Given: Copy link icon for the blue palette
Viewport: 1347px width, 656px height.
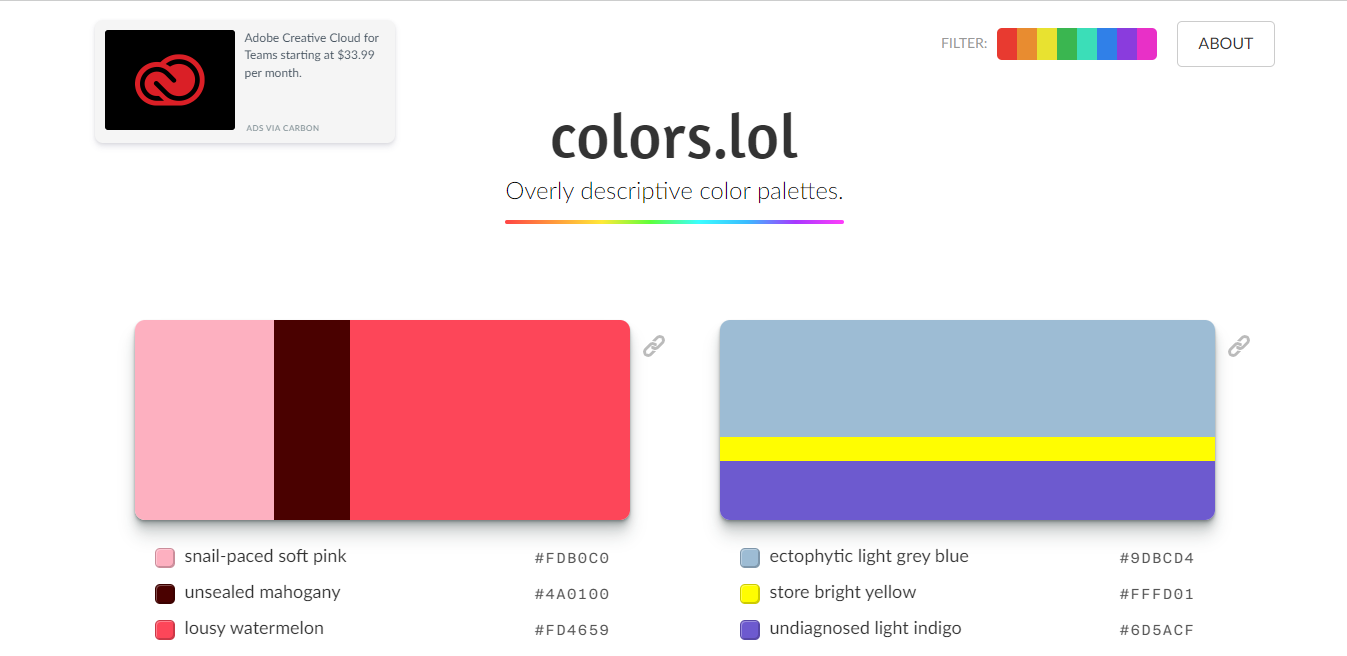Looking at the screenshot, I should click(x=1239, y=346).
